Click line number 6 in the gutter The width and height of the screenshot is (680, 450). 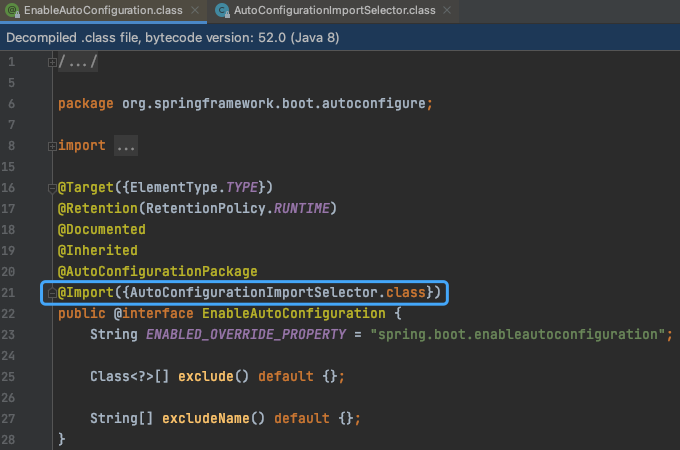11,104
